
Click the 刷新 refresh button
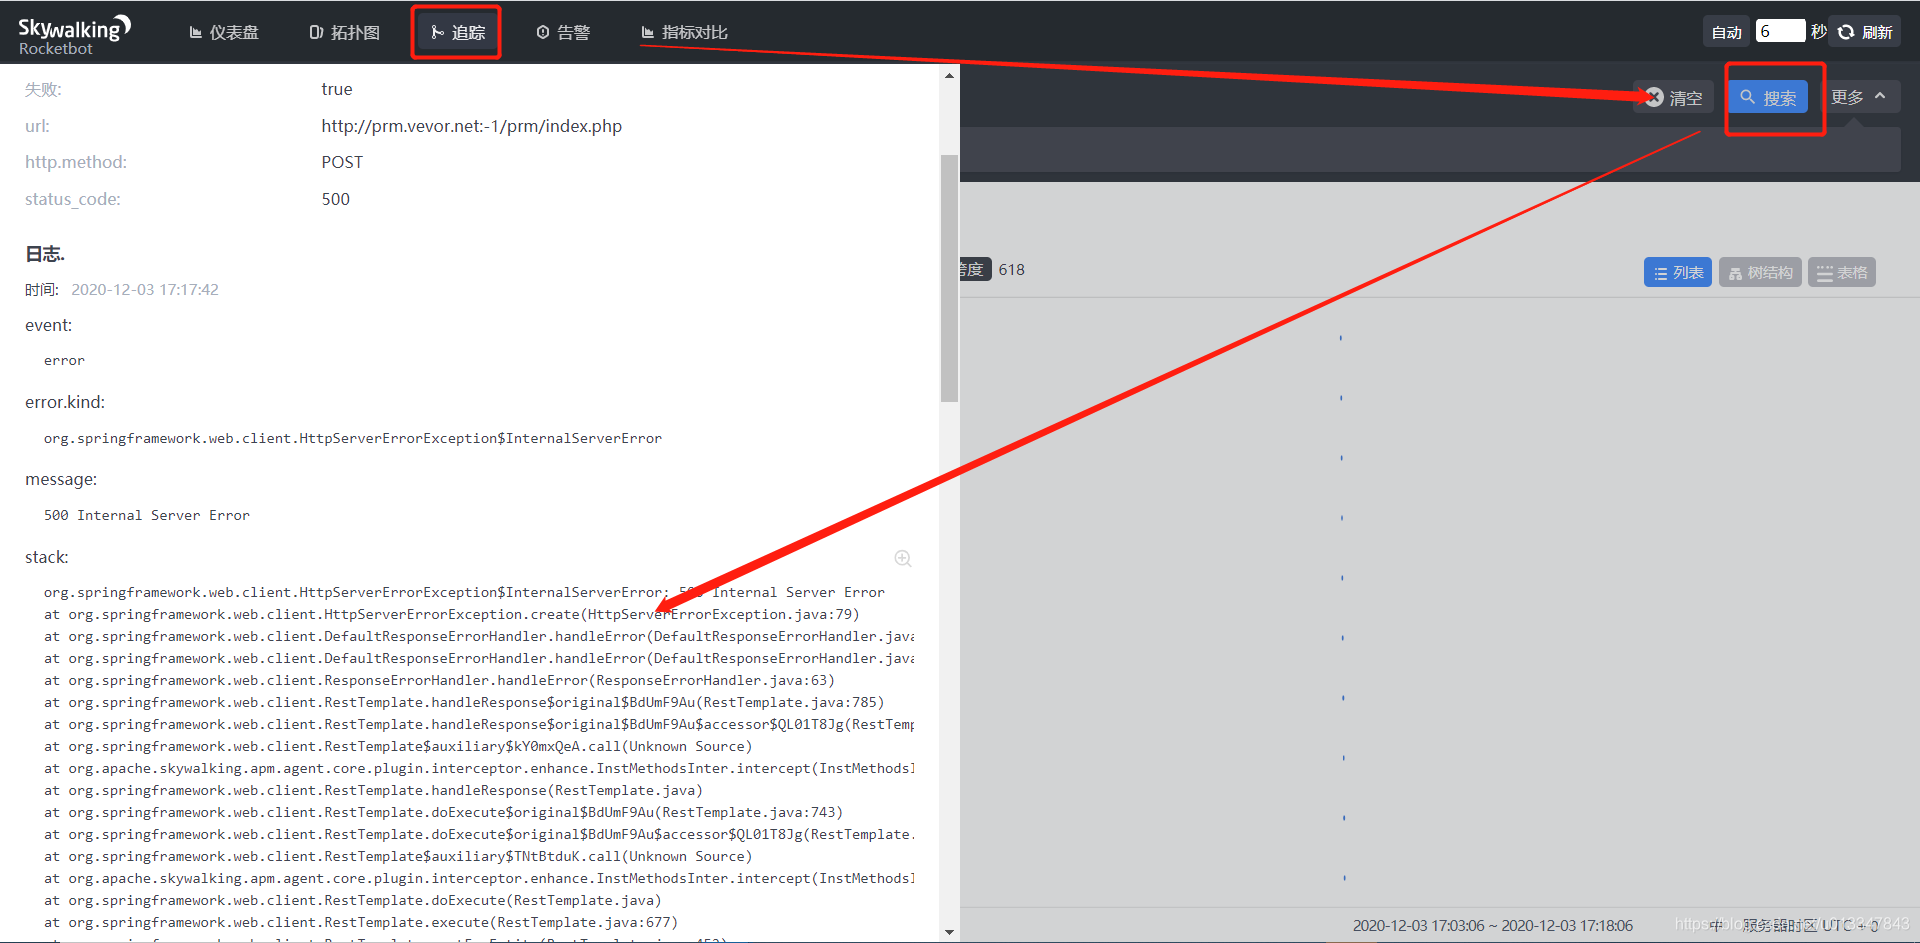(1866, 32)
